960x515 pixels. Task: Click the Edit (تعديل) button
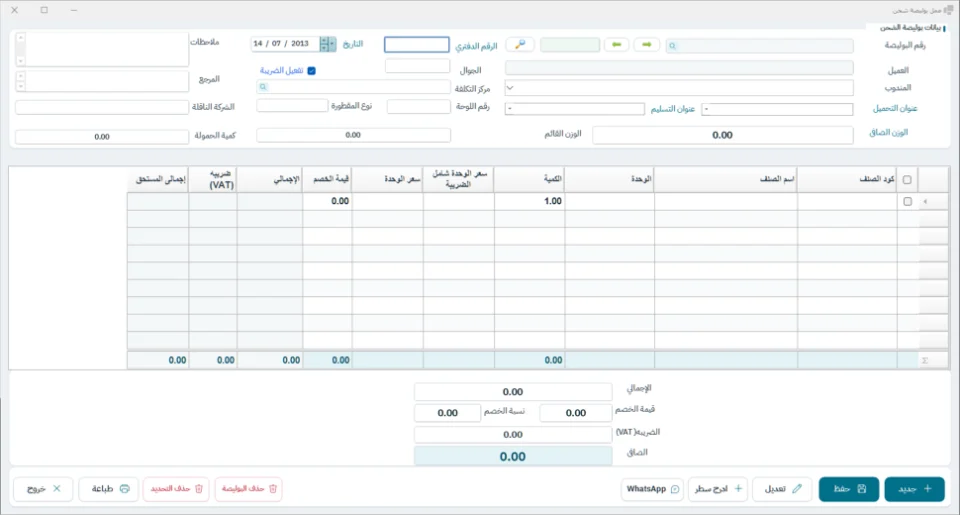coord(782,489)
